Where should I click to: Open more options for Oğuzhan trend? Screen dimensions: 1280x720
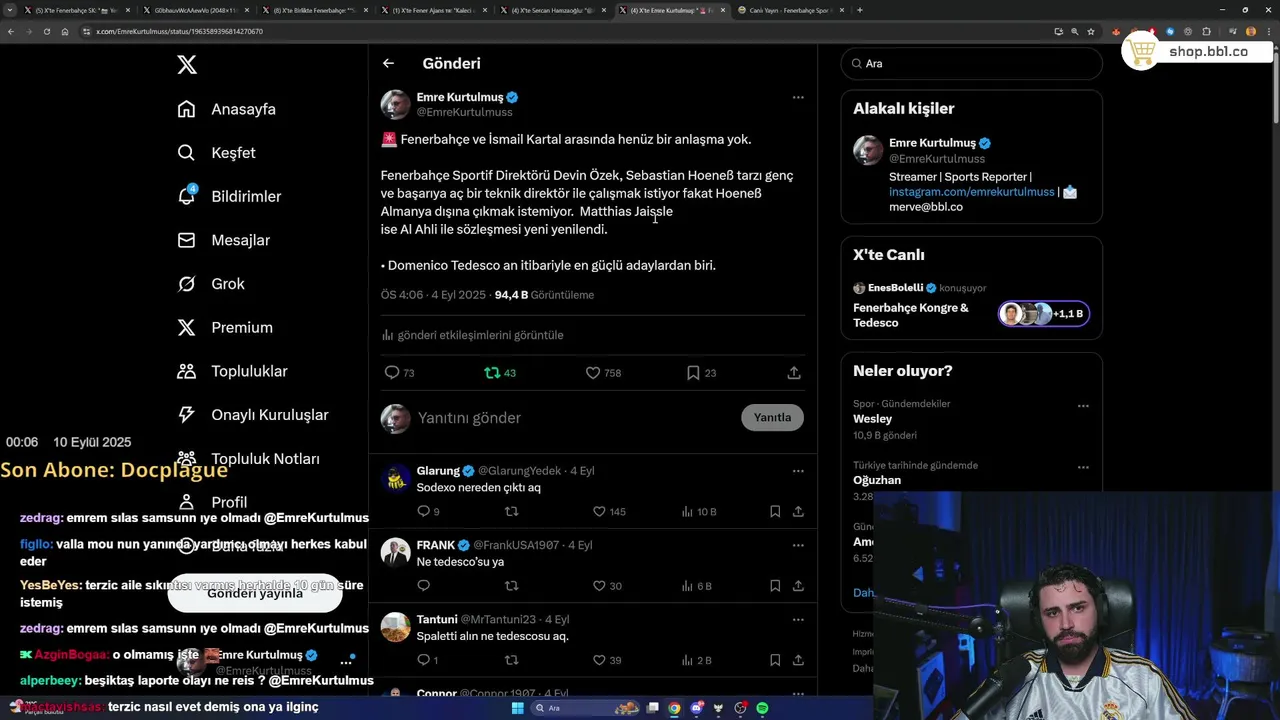[1083, 467]
